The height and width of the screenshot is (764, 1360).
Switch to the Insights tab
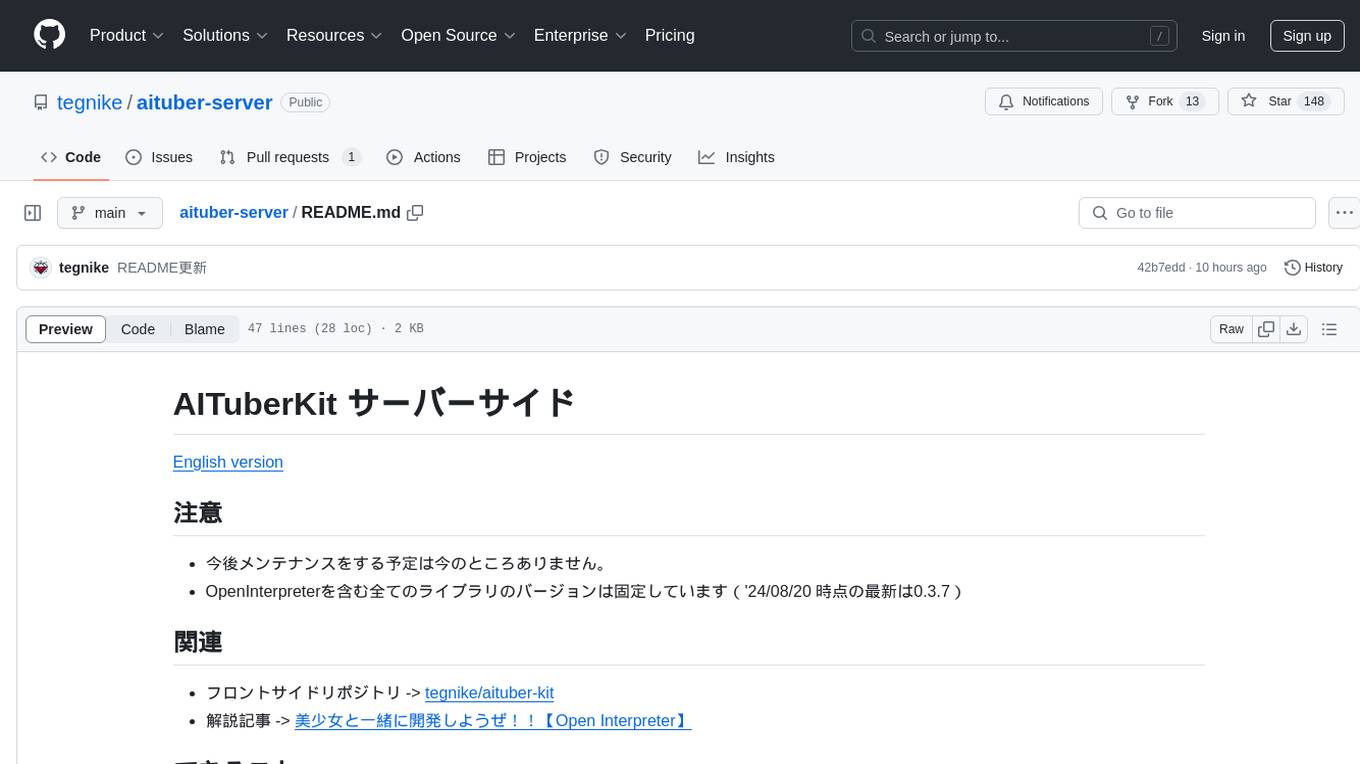tap(736, 157)
